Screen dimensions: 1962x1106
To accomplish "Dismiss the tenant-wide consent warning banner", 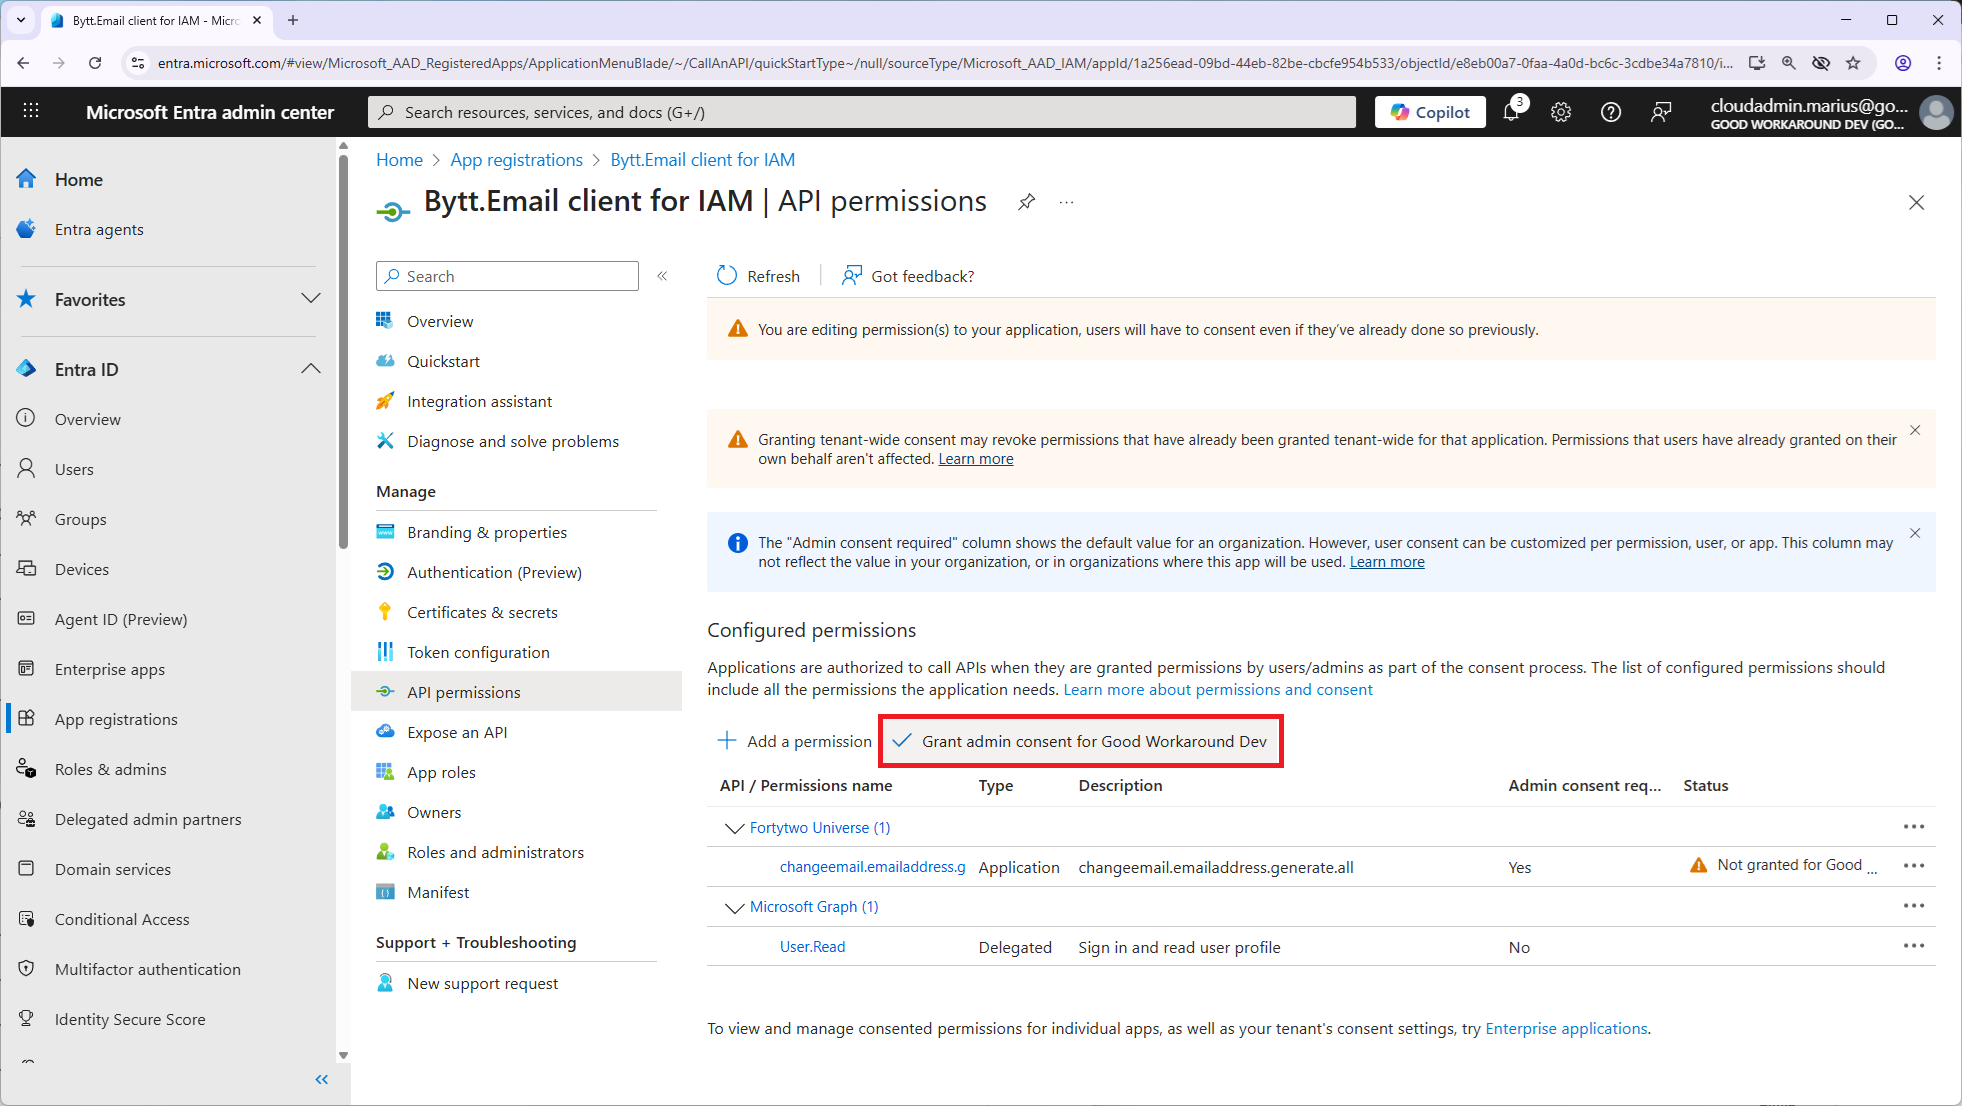I will (1915, 431).
